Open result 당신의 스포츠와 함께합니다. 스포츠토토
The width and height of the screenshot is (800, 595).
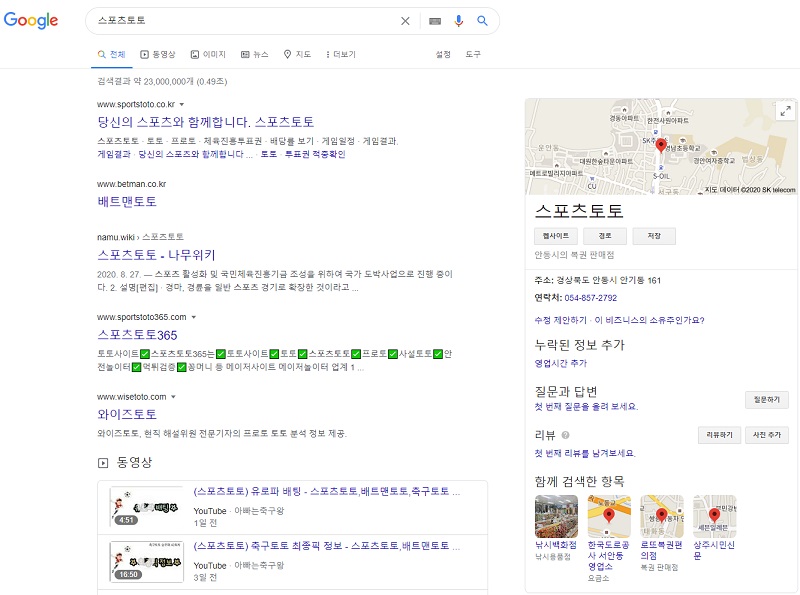[x=206, y=122]
